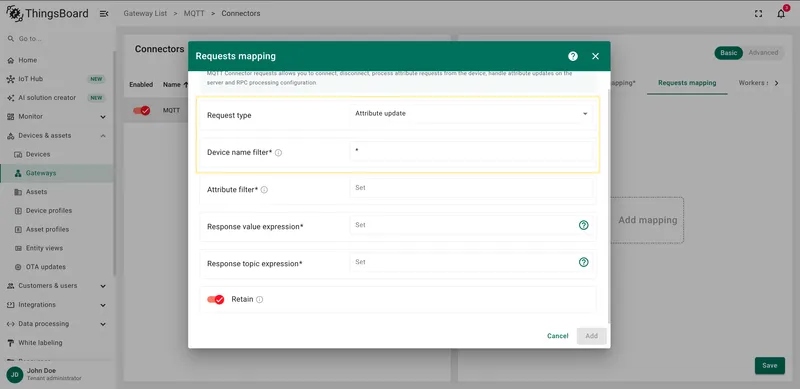Viewport: 800px width, 389px height.
Task: Click the OTA updates icon
Action: (x=18, y=267)
